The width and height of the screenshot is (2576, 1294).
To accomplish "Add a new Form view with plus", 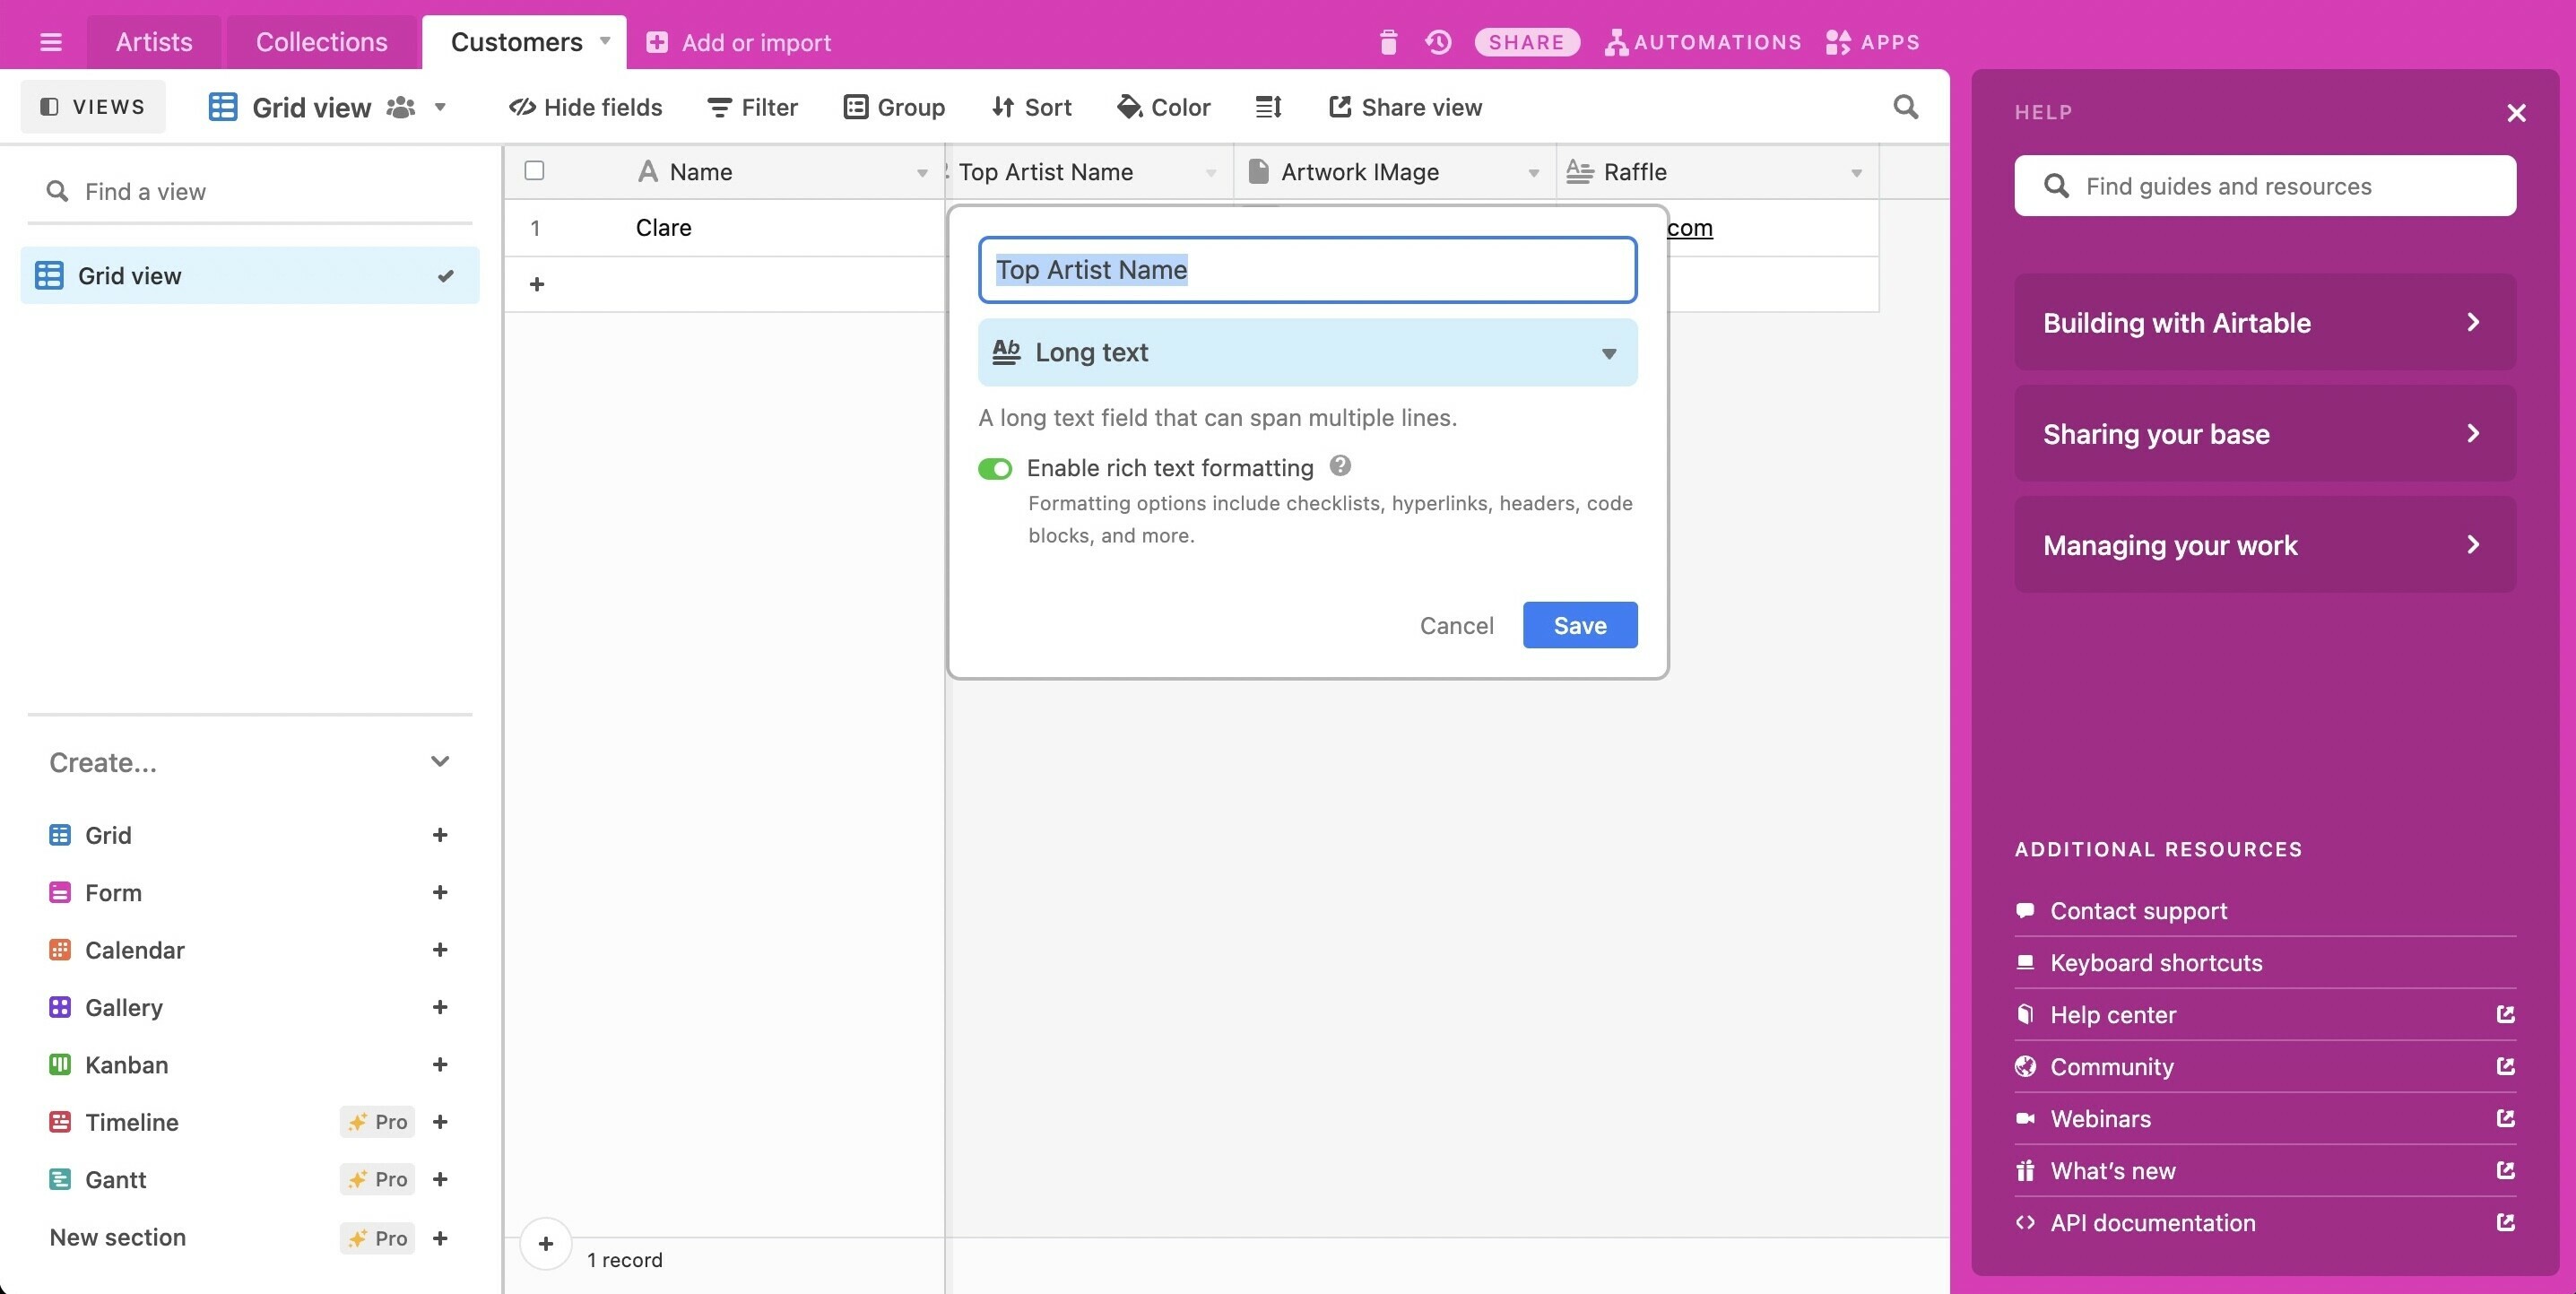I will (440, 892).
